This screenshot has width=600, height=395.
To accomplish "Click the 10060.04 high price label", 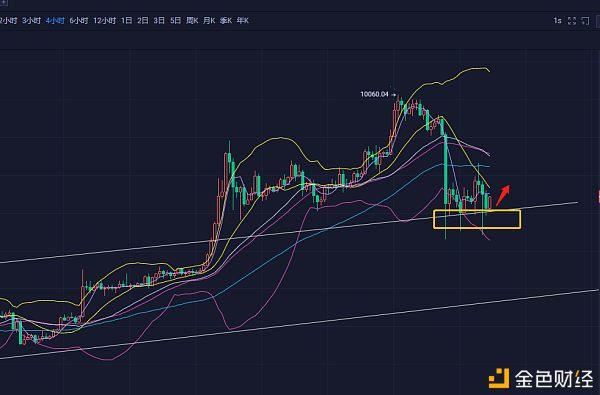I will [x=374, y=94].
